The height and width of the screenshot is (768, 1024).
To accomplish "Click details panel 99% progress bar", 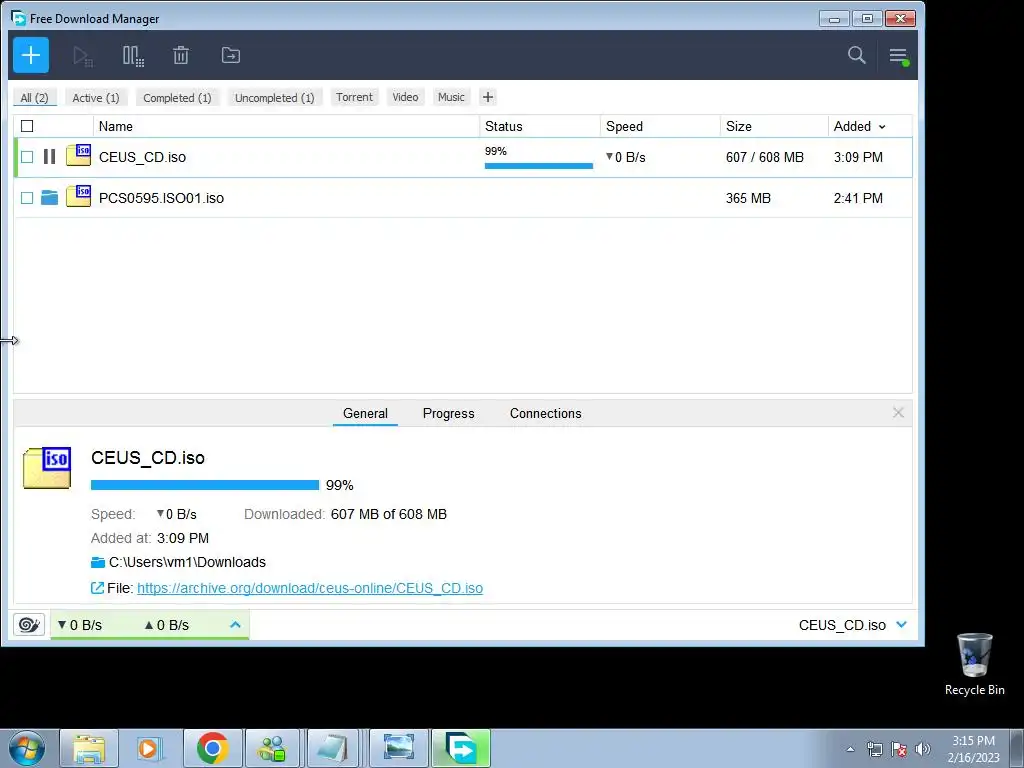I will coord(205,485).
